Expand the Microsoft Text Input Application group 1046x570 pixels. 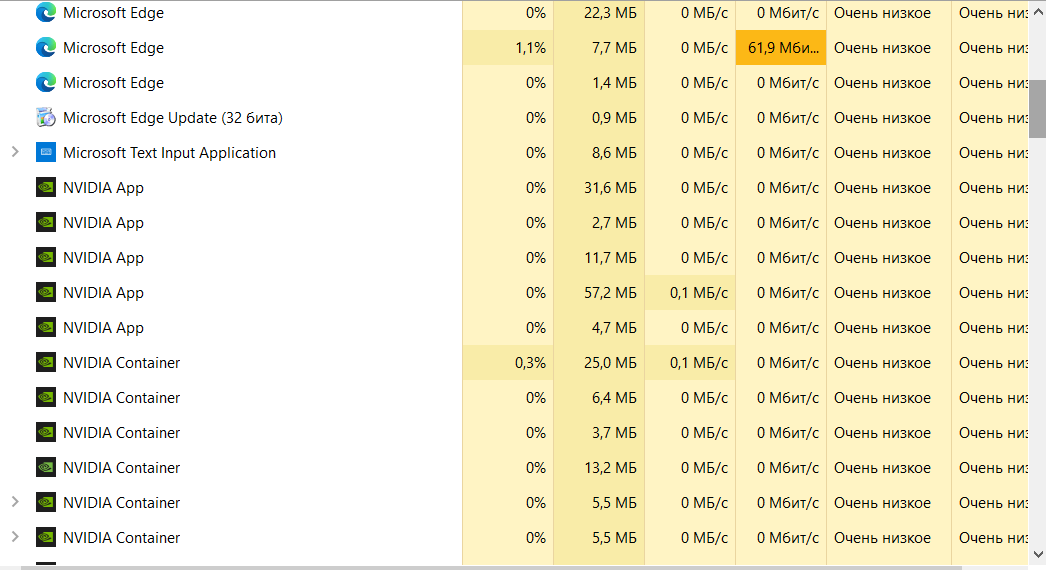coord(14,153)
